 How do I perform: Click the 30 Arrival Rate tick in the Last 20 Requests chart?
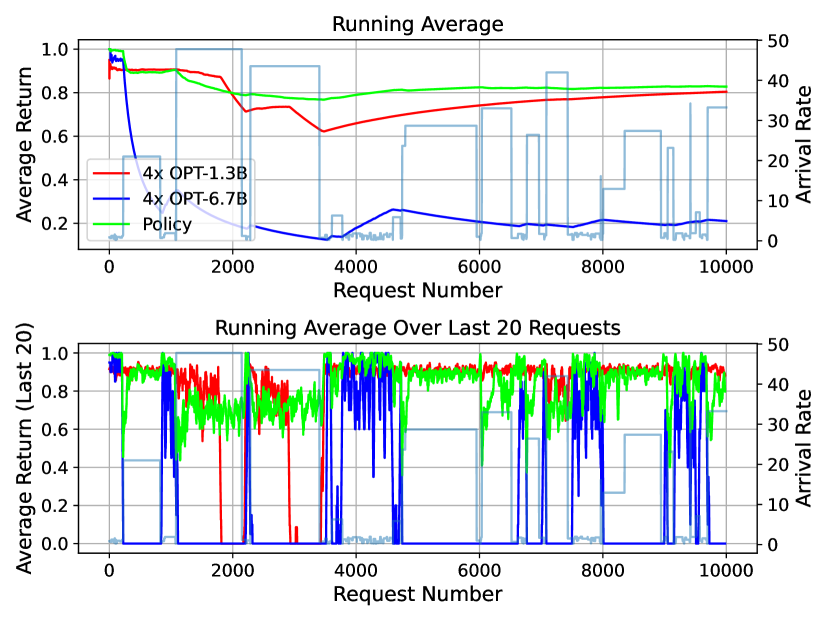[x=778, y=425]
